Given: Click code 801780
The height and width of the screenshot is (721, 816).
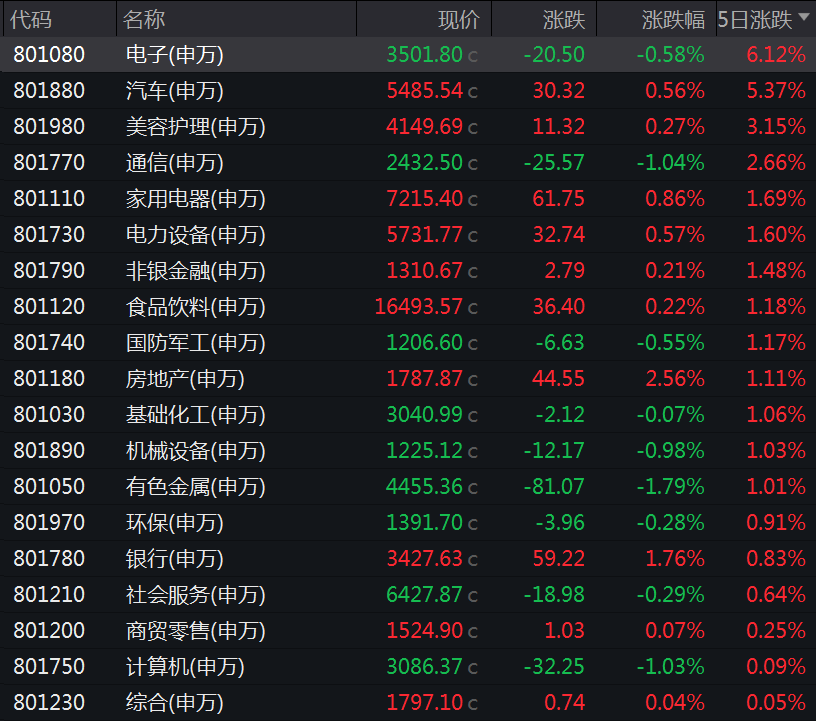Looking at the screenshot, I should (49, 558).
